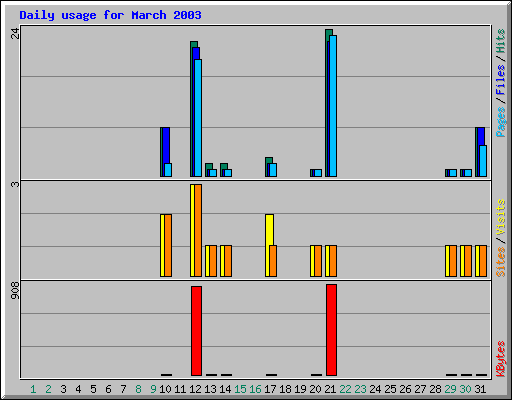
Task: Click day label "10" on the x-axis
Action: tap(165, 389)
